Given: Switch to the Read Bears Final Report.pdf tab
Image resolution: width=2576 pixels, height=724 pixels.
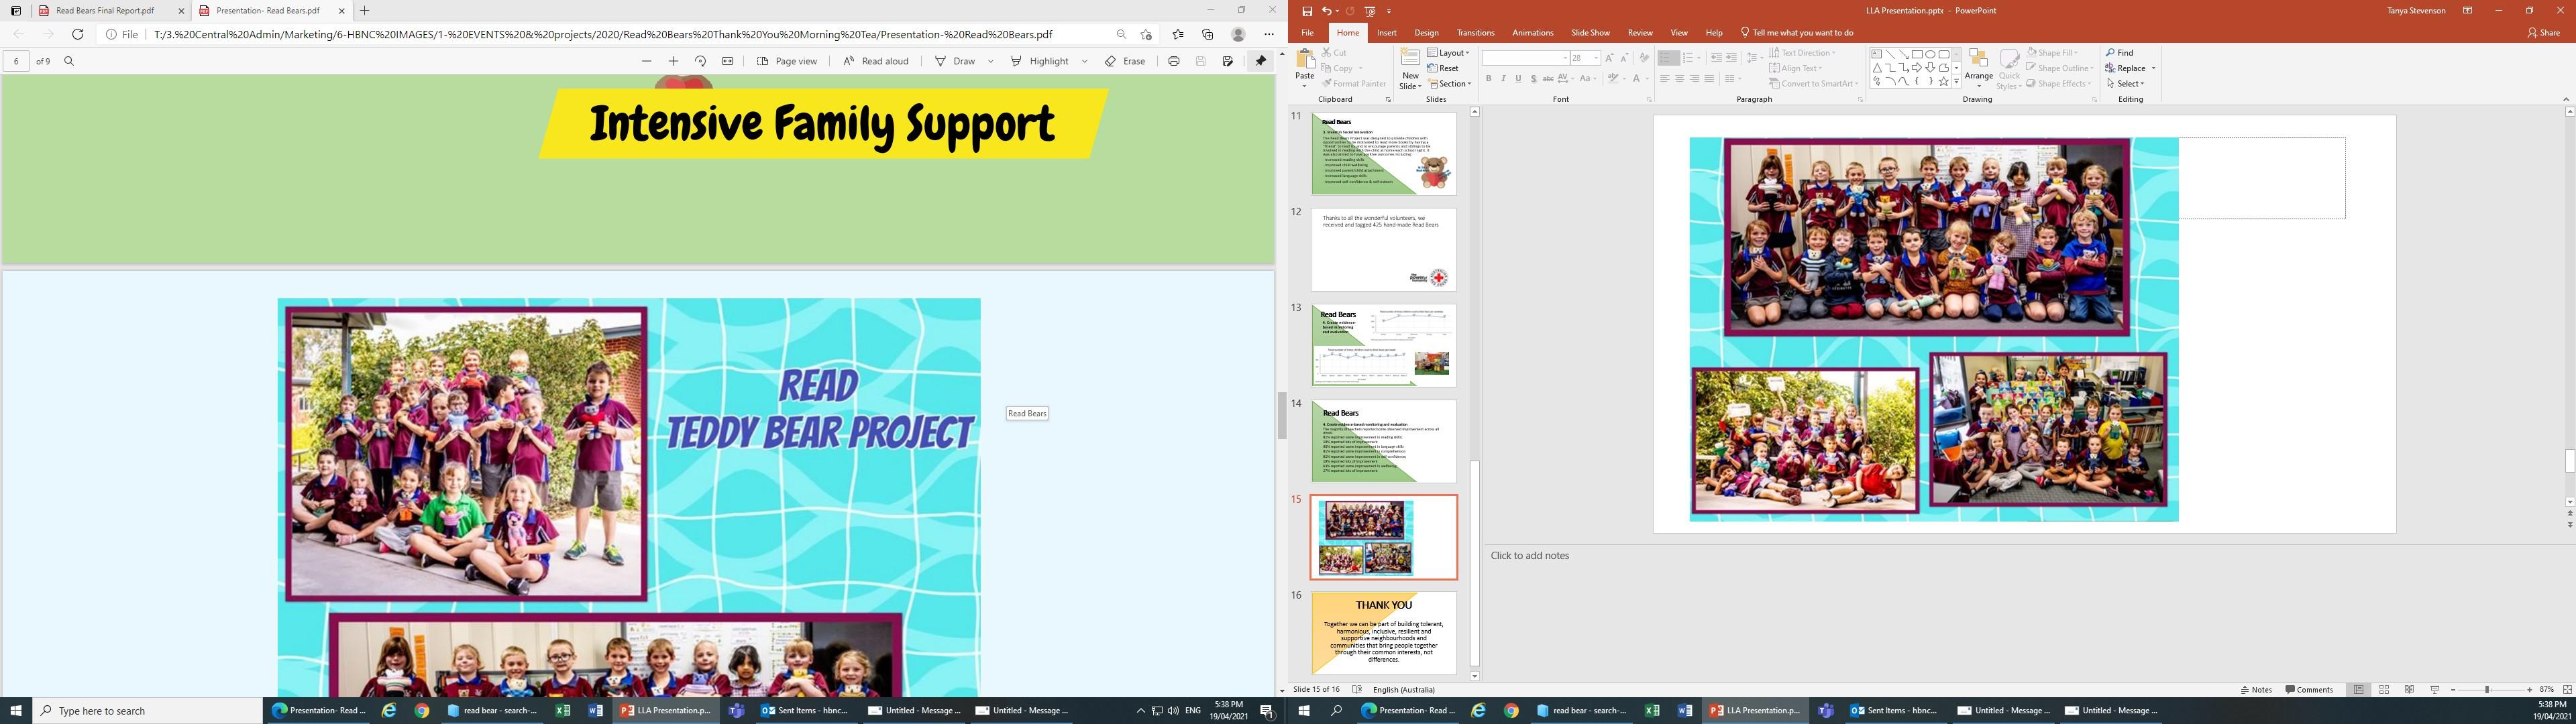Looking at the screenshot, I should (105, 11).
